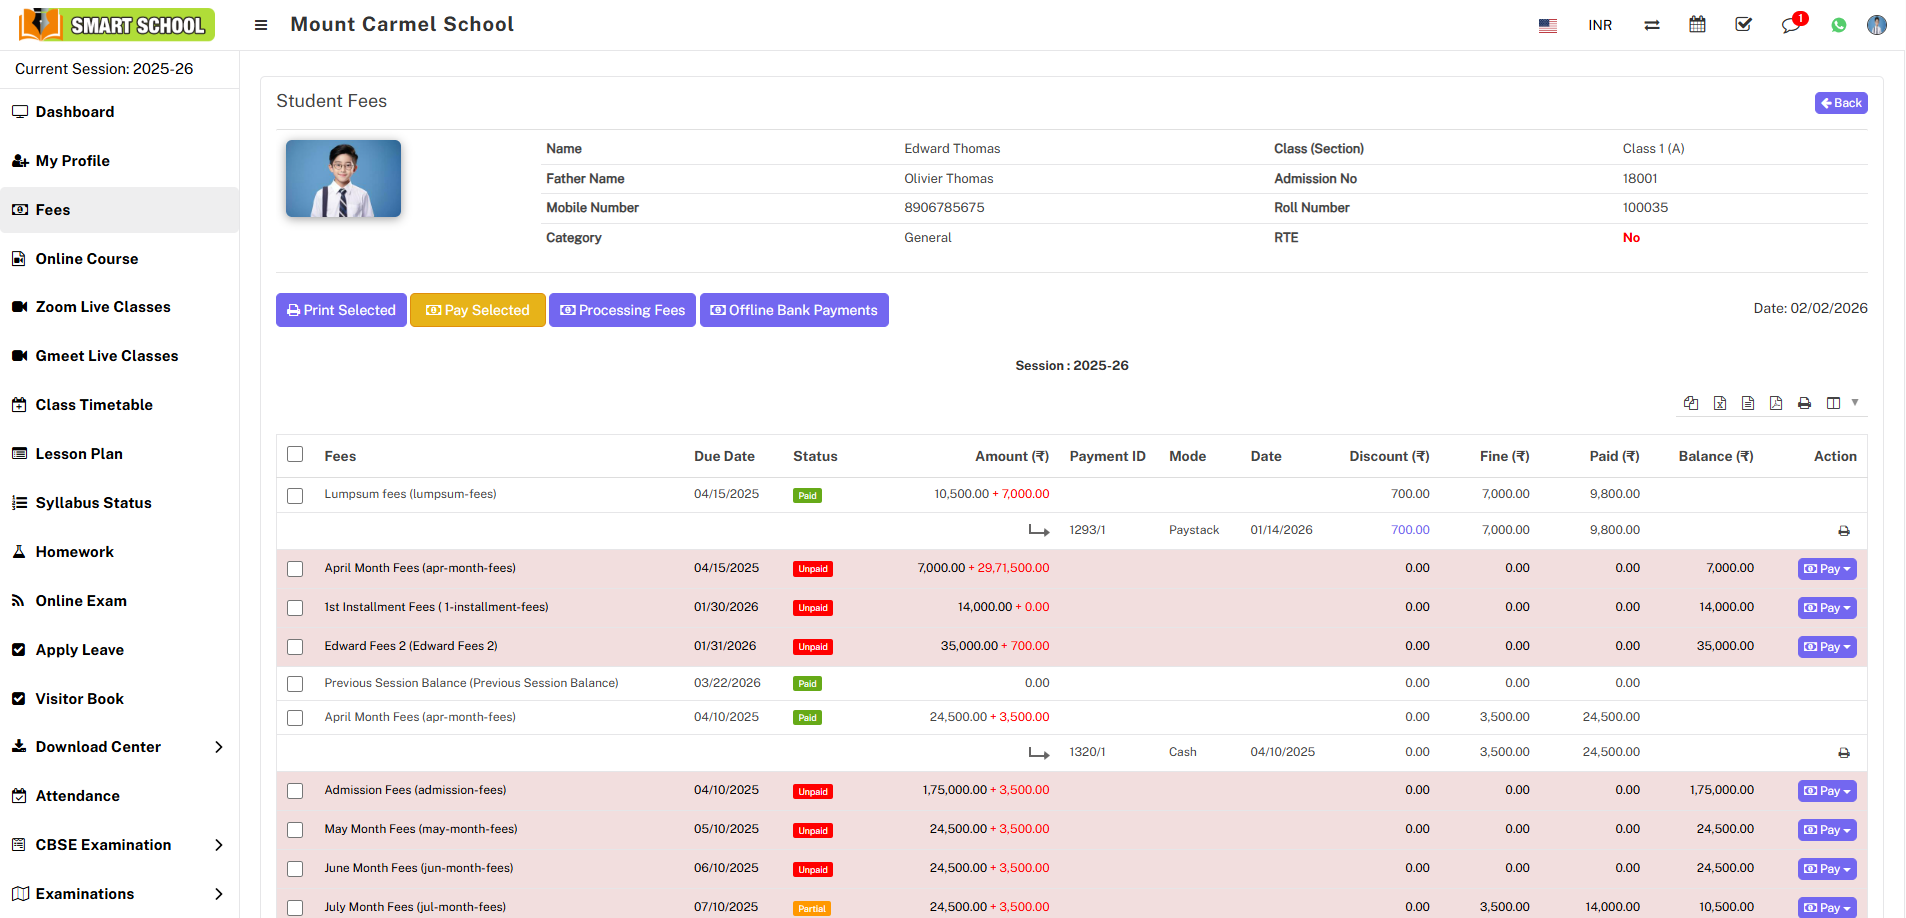The width and height of the screenshot is (1906, 918).
Task: Export fees table as PDF
Action: tap(1776, 403)
